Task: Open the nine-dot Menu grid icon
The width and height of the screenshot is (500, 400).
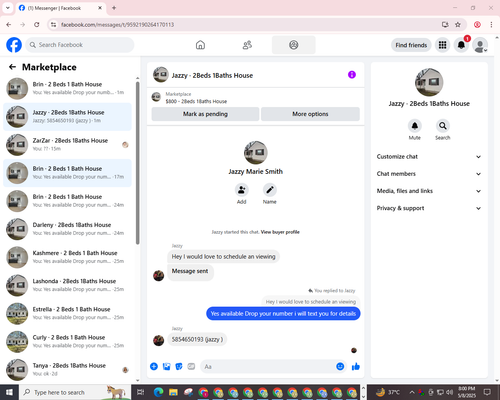Action: pos(442,45)
